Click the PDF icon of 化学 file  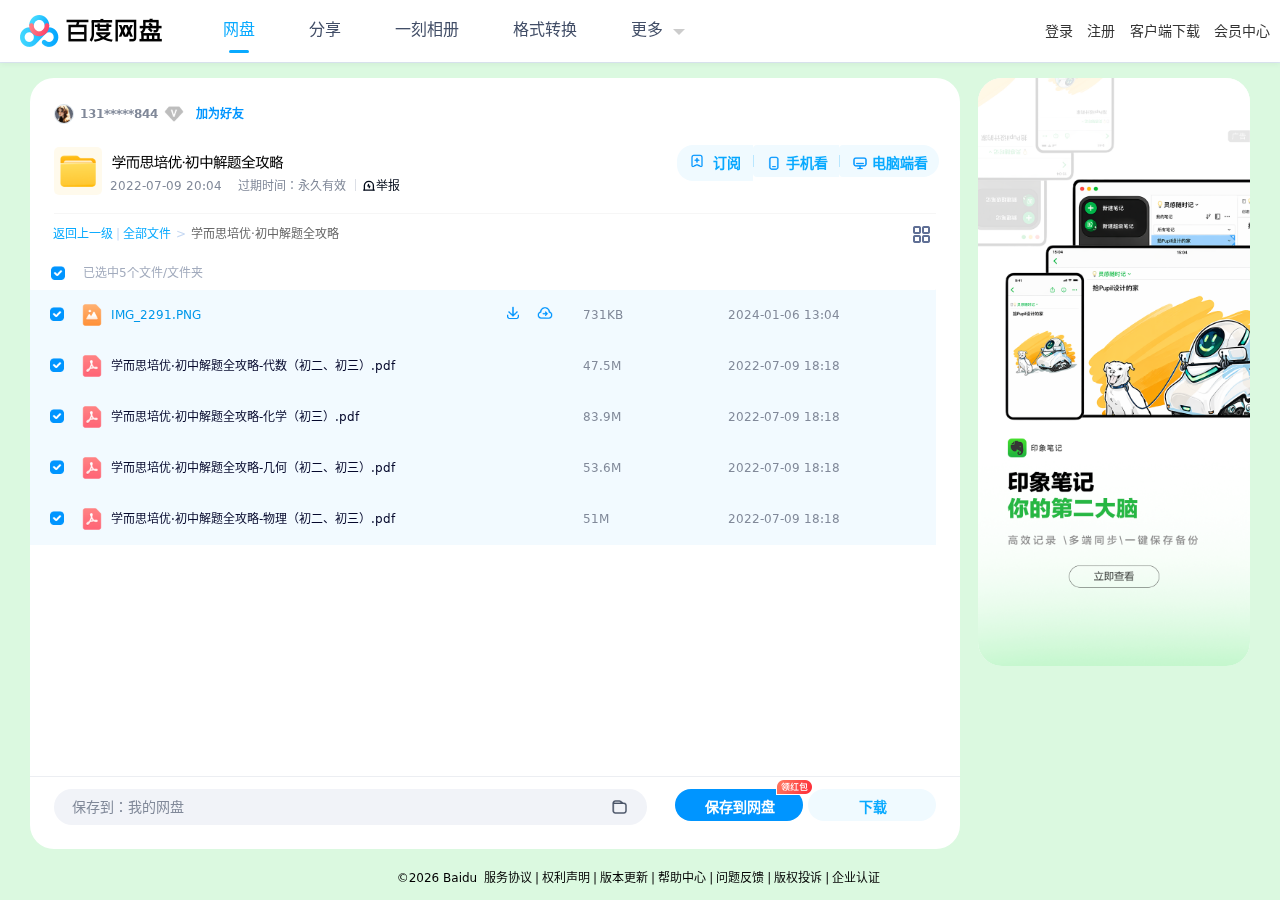(92, 417)
